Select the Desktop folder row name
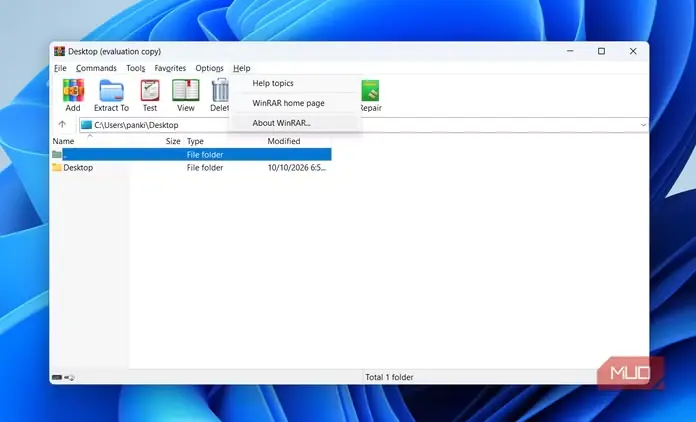Image resolution: width=696 pixels, height=422 pixels. (78, 168)
